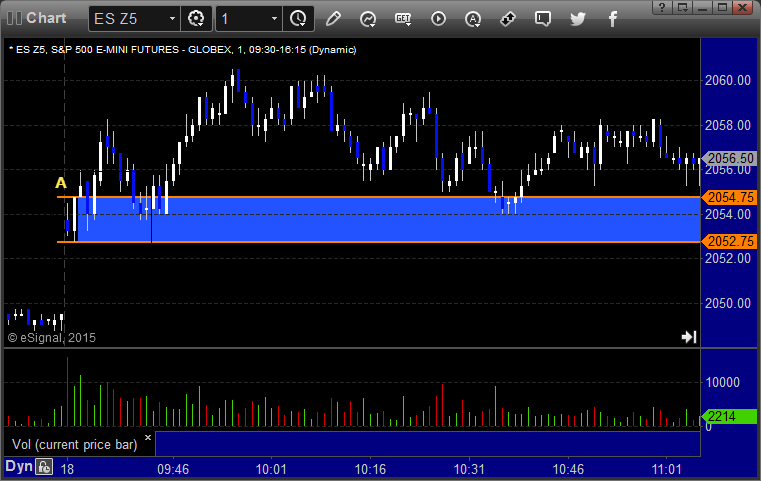This screenshot has width=761, height=481.
Task: Click the chart title ES Z5 description text
Action: (x=184, y=50)
